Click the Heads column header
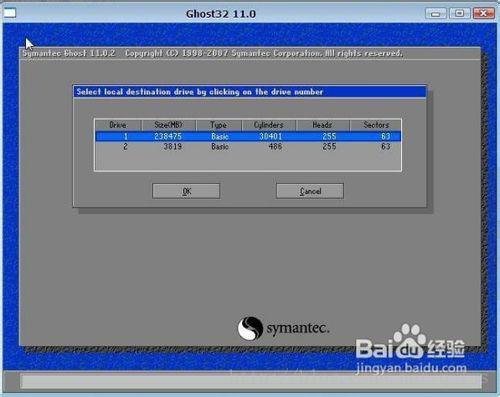Image resolution: width=500 pixels, height=397 pixels. pyautogui.click(x=322, y=125)
